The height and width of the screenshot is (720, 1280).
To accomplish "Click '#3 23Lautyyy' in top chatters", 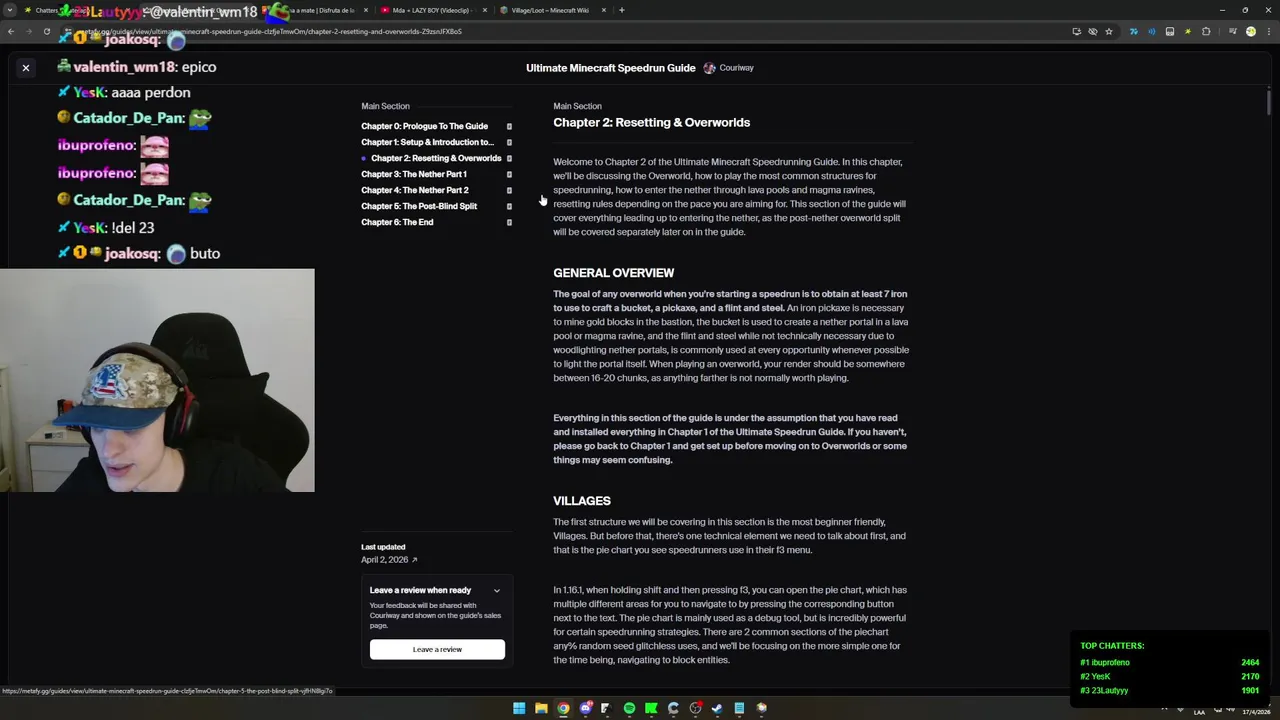I will tap(1104, 691).
